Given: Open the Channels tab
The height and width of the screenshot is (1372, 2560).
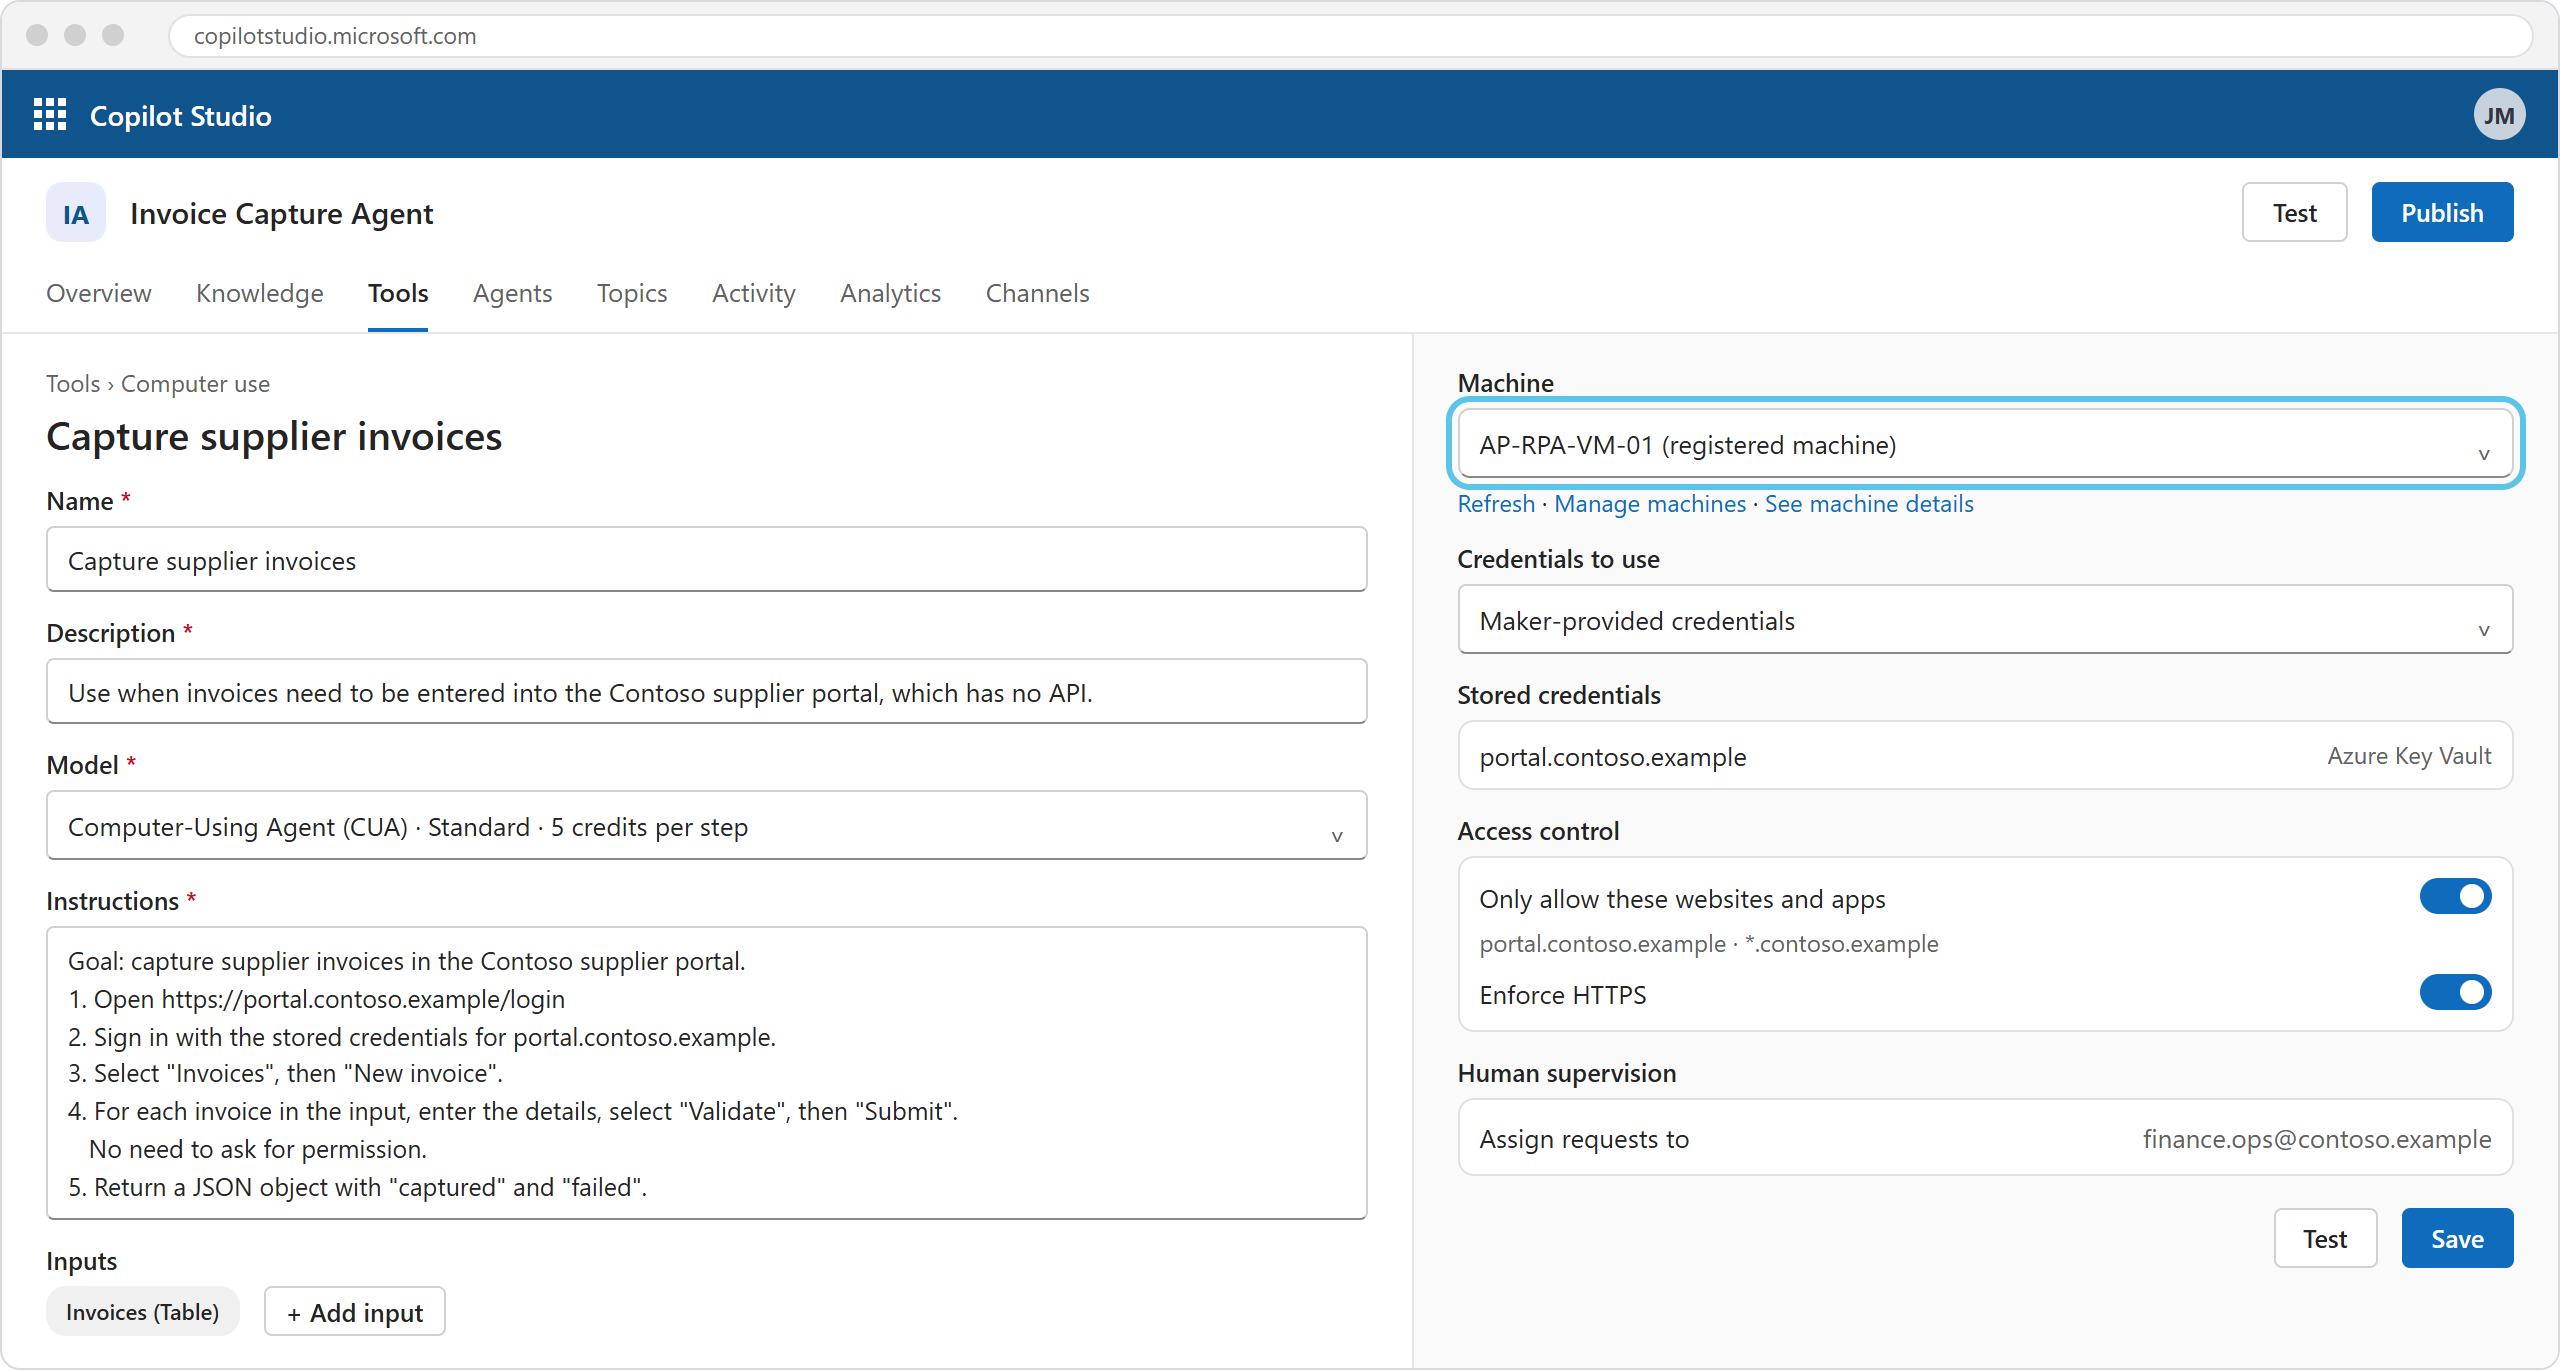Looking at the screenshot, I should tap(1038, 293).
